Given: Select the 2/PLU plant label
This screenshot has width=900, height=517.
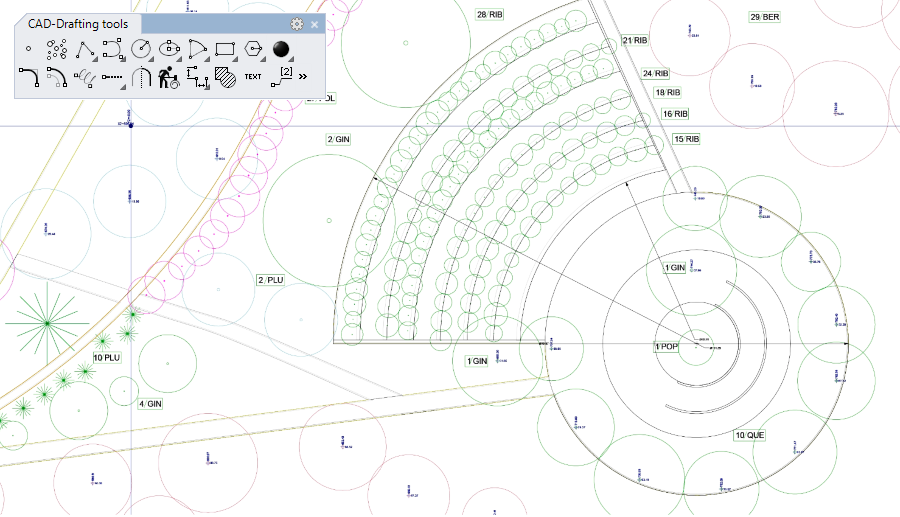Looking at the screenshot, I should [270, 280].
